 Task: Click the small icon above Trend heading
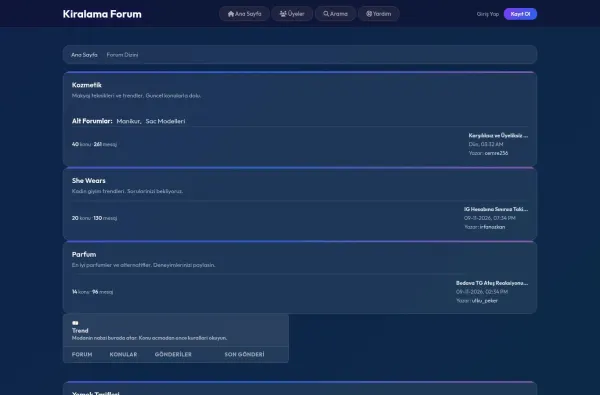click(75, 323)
